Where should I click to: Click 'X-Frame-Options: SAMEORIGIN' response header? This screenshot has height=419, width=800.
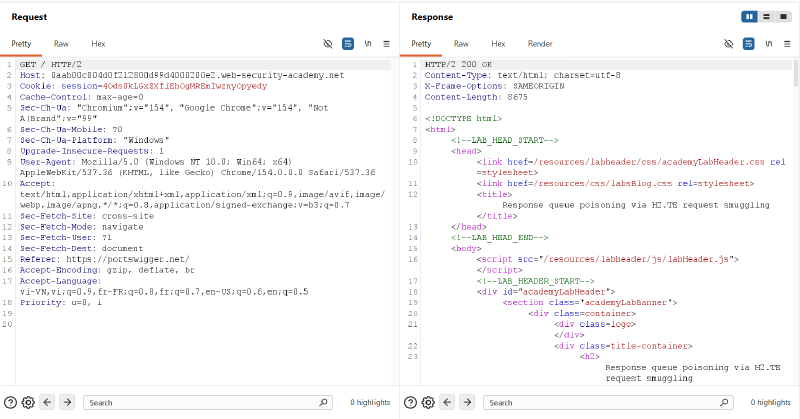[494, 86]
